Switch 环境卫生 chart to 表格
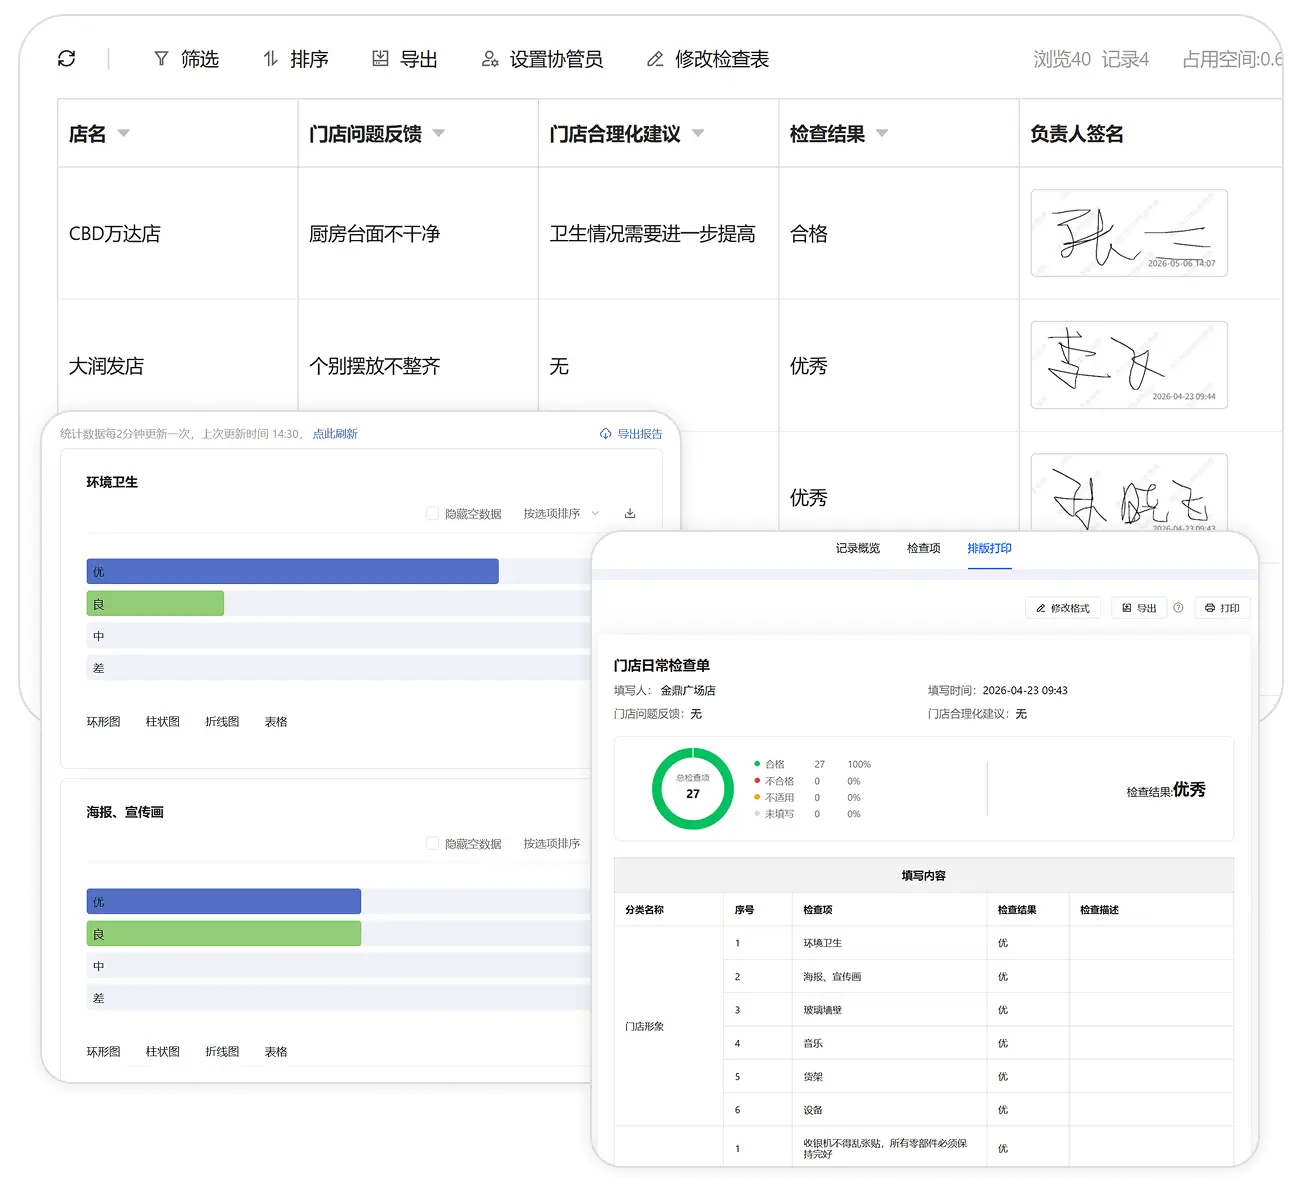 (276, 721)
